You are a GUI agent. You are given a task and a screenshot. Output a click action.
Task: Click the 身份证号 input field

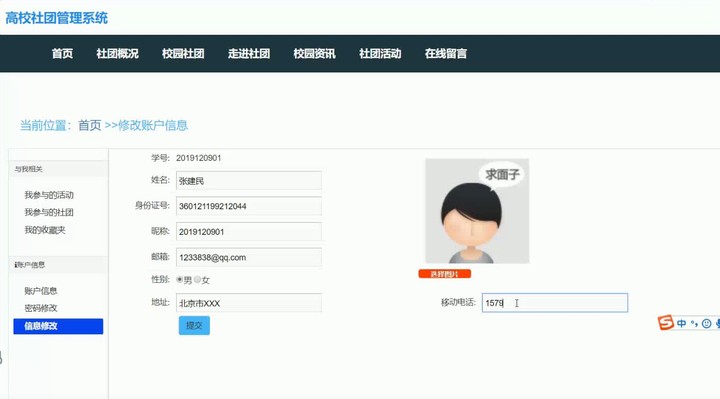coord(249,206)
